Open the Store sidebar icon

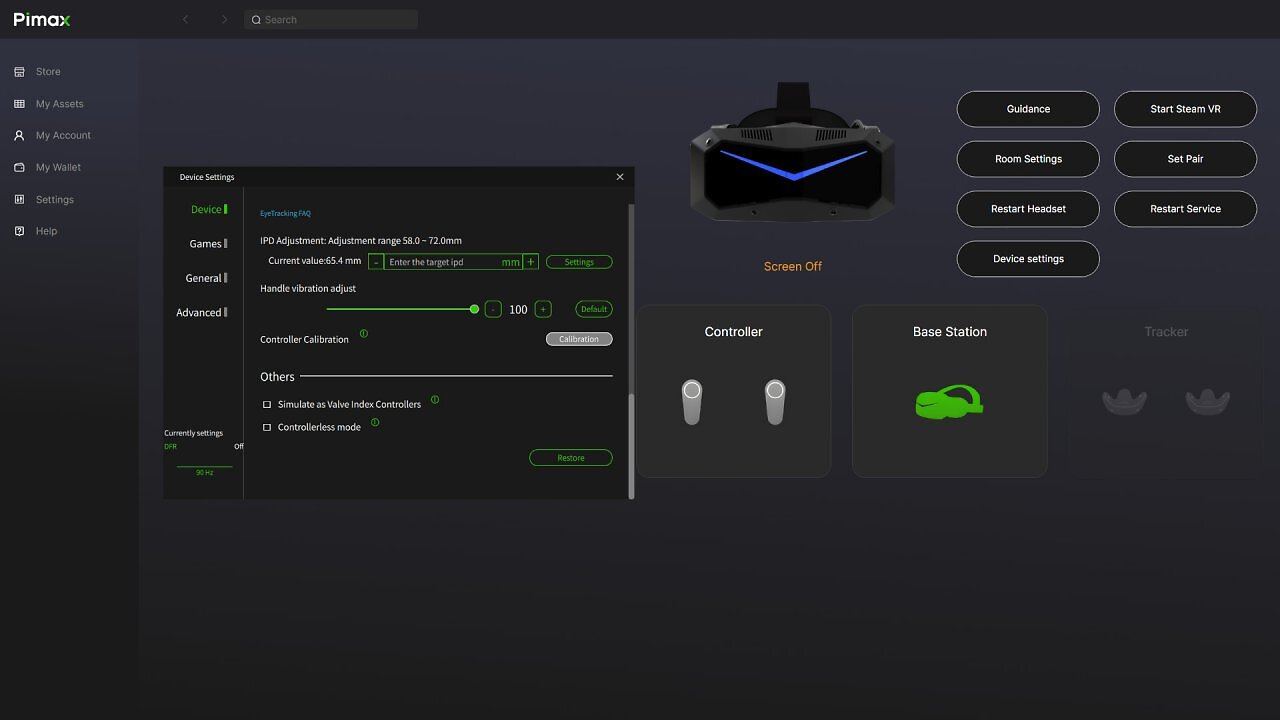pos(19,72)
